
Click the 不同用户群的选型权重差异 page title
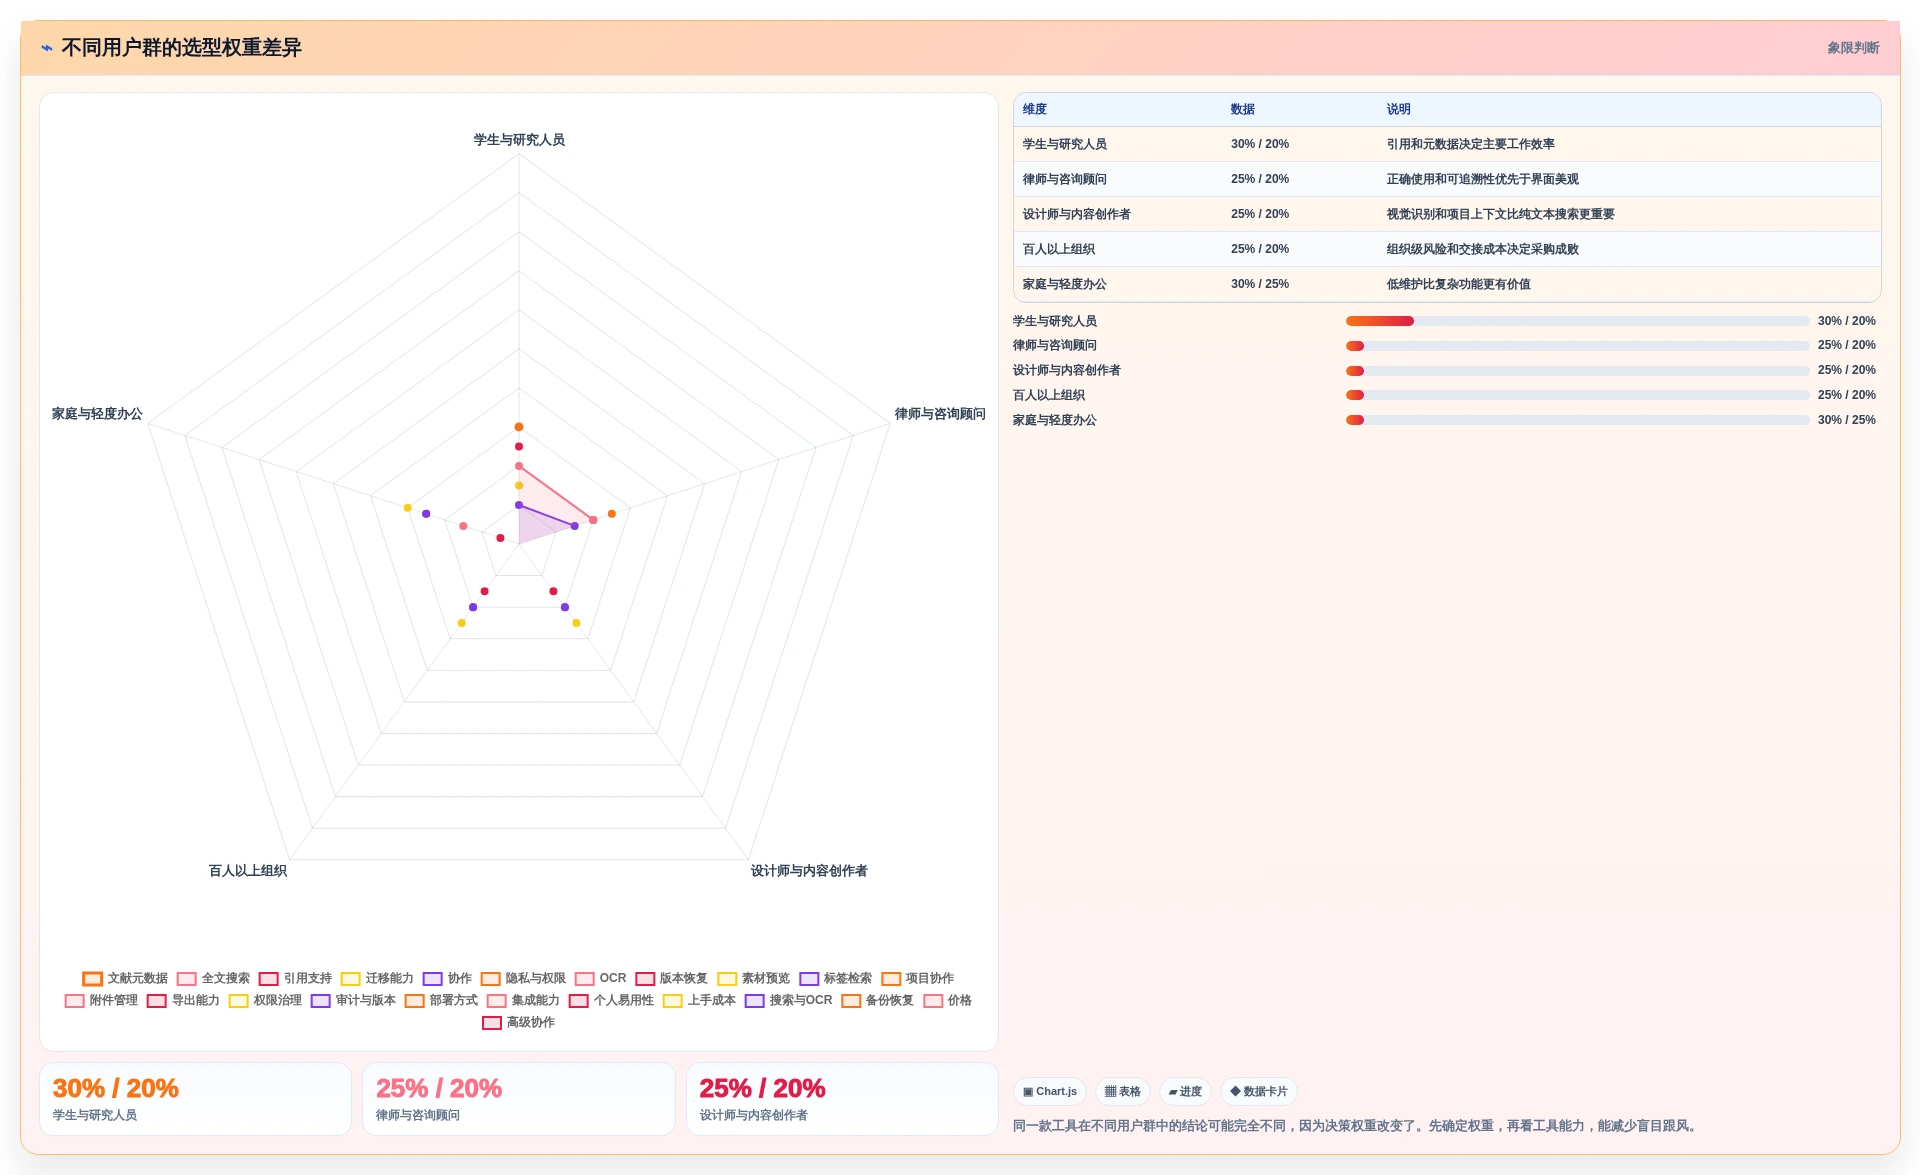click(x=181, y=48)
